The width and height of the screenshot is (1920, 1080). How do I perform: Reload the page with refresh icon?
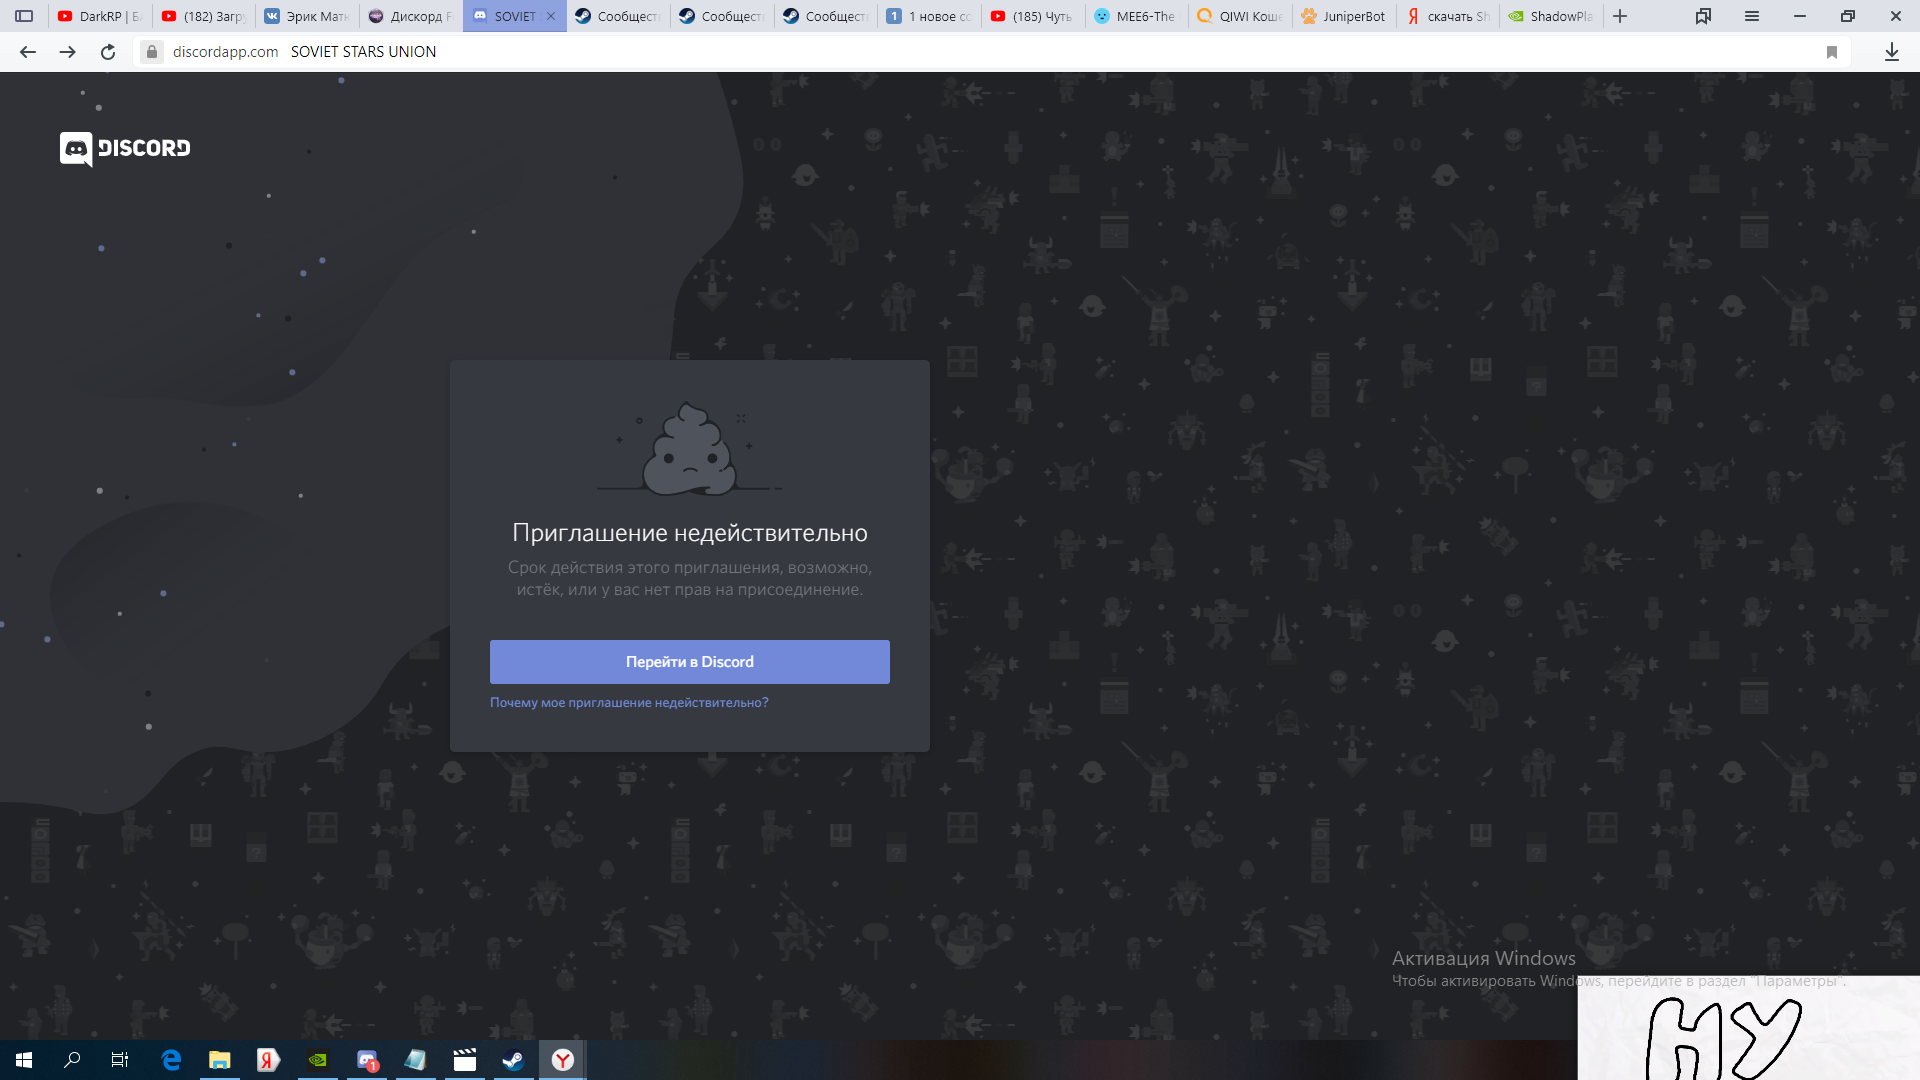pyautogui.click(x=108, y=52)
